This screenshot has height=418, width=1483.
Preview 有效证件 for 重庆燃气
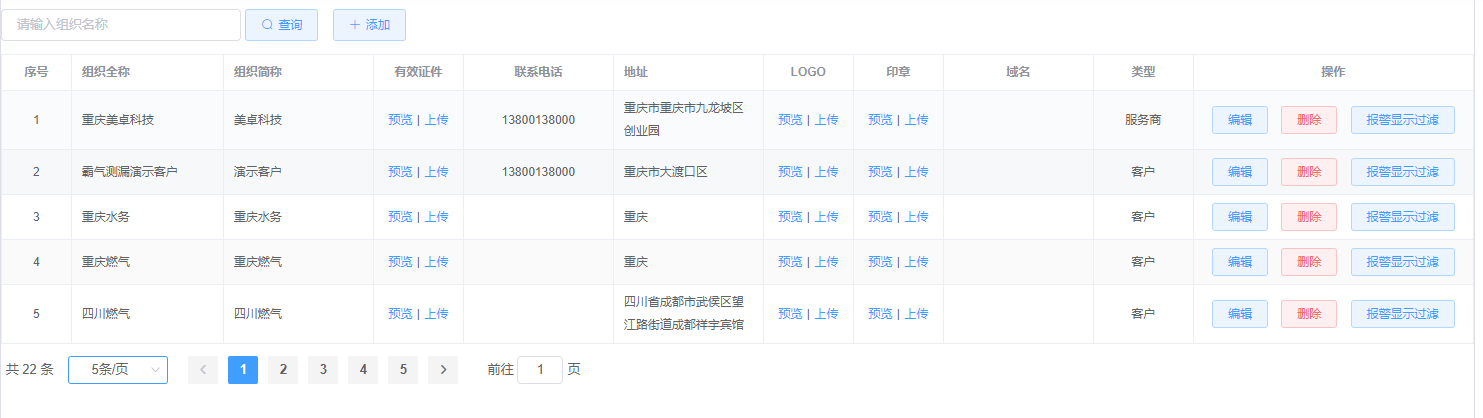point(400,262)
